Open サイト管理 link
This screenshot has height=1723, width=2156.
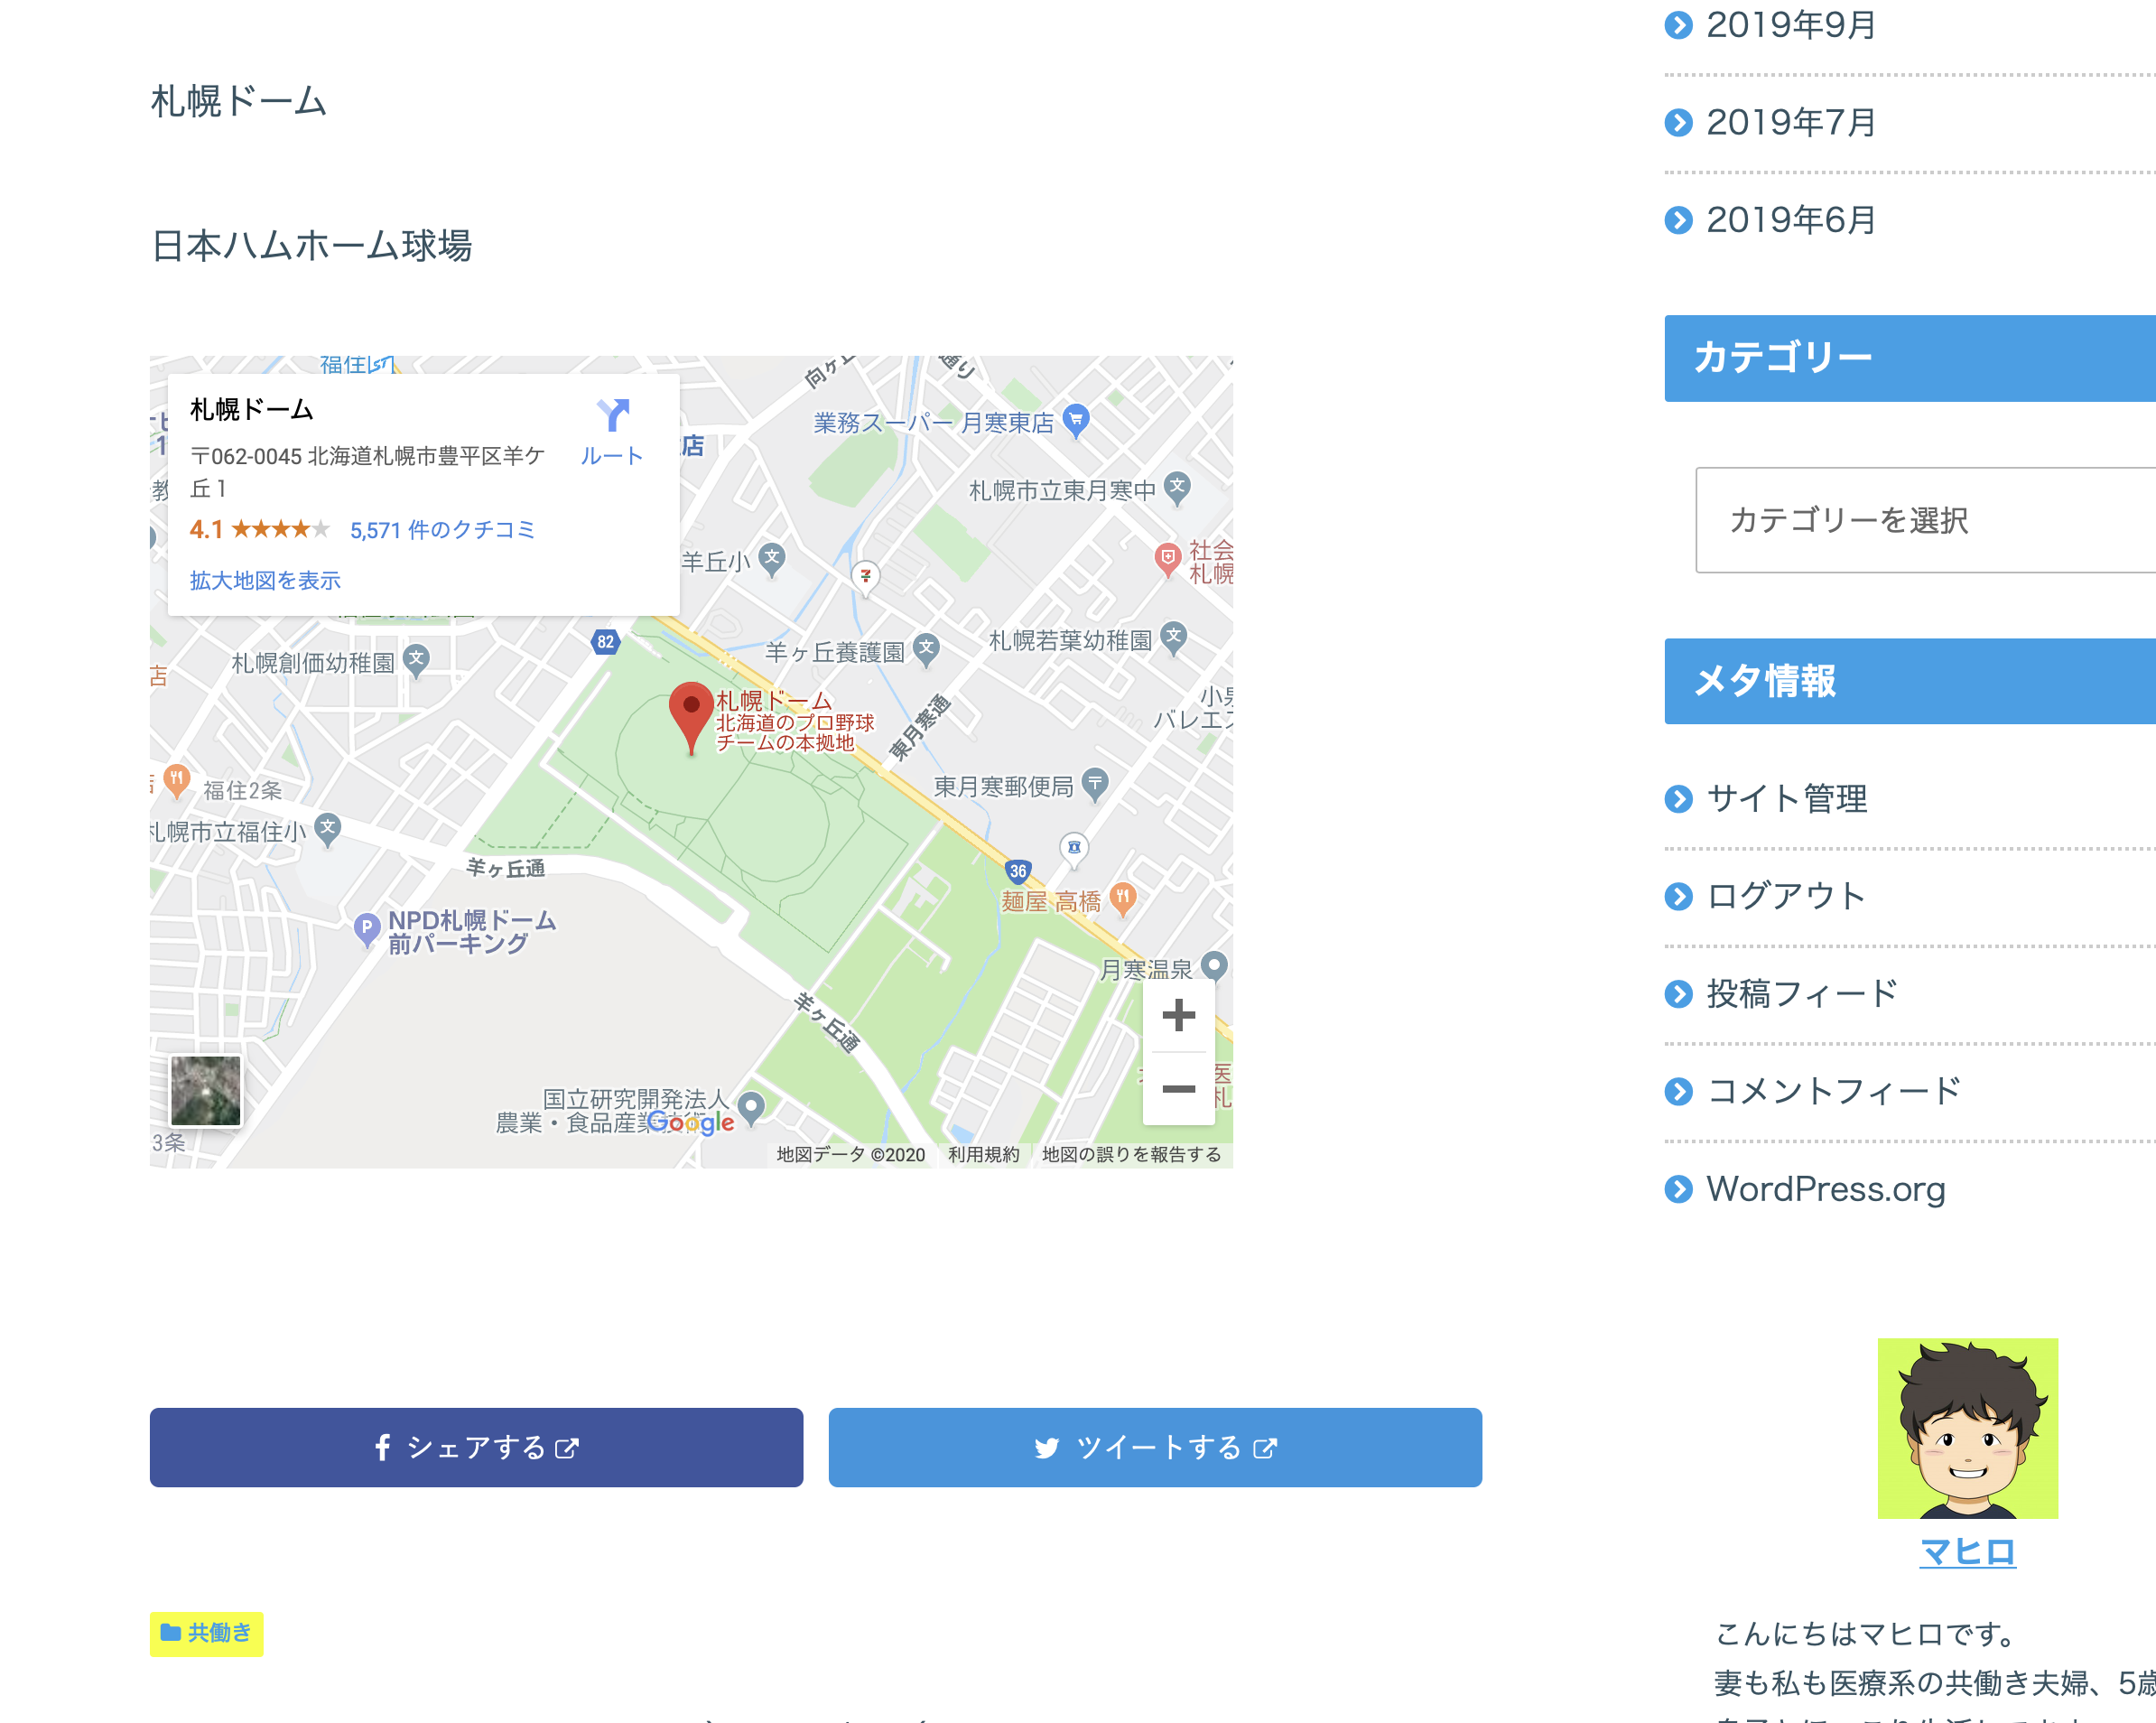click(1786, 798)
